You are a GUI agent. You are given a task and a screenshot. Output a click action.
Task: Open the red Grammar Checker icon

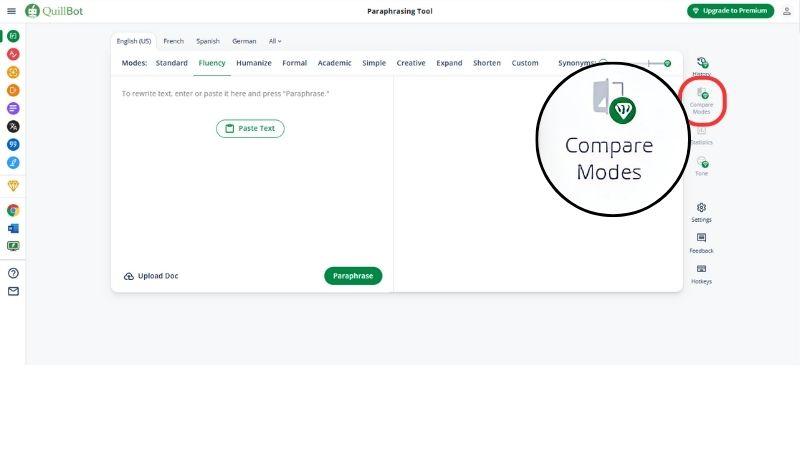[x=13, y=54]
